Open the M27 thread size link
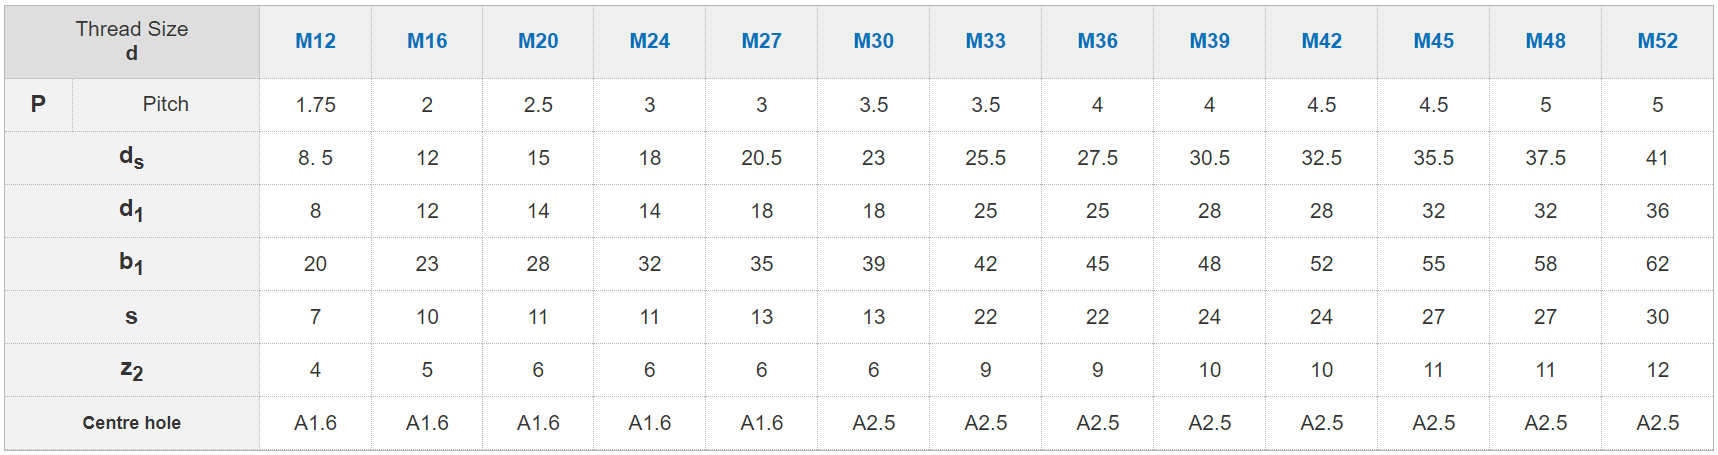This screenshot has width=1718, height=455. point(762,41)
